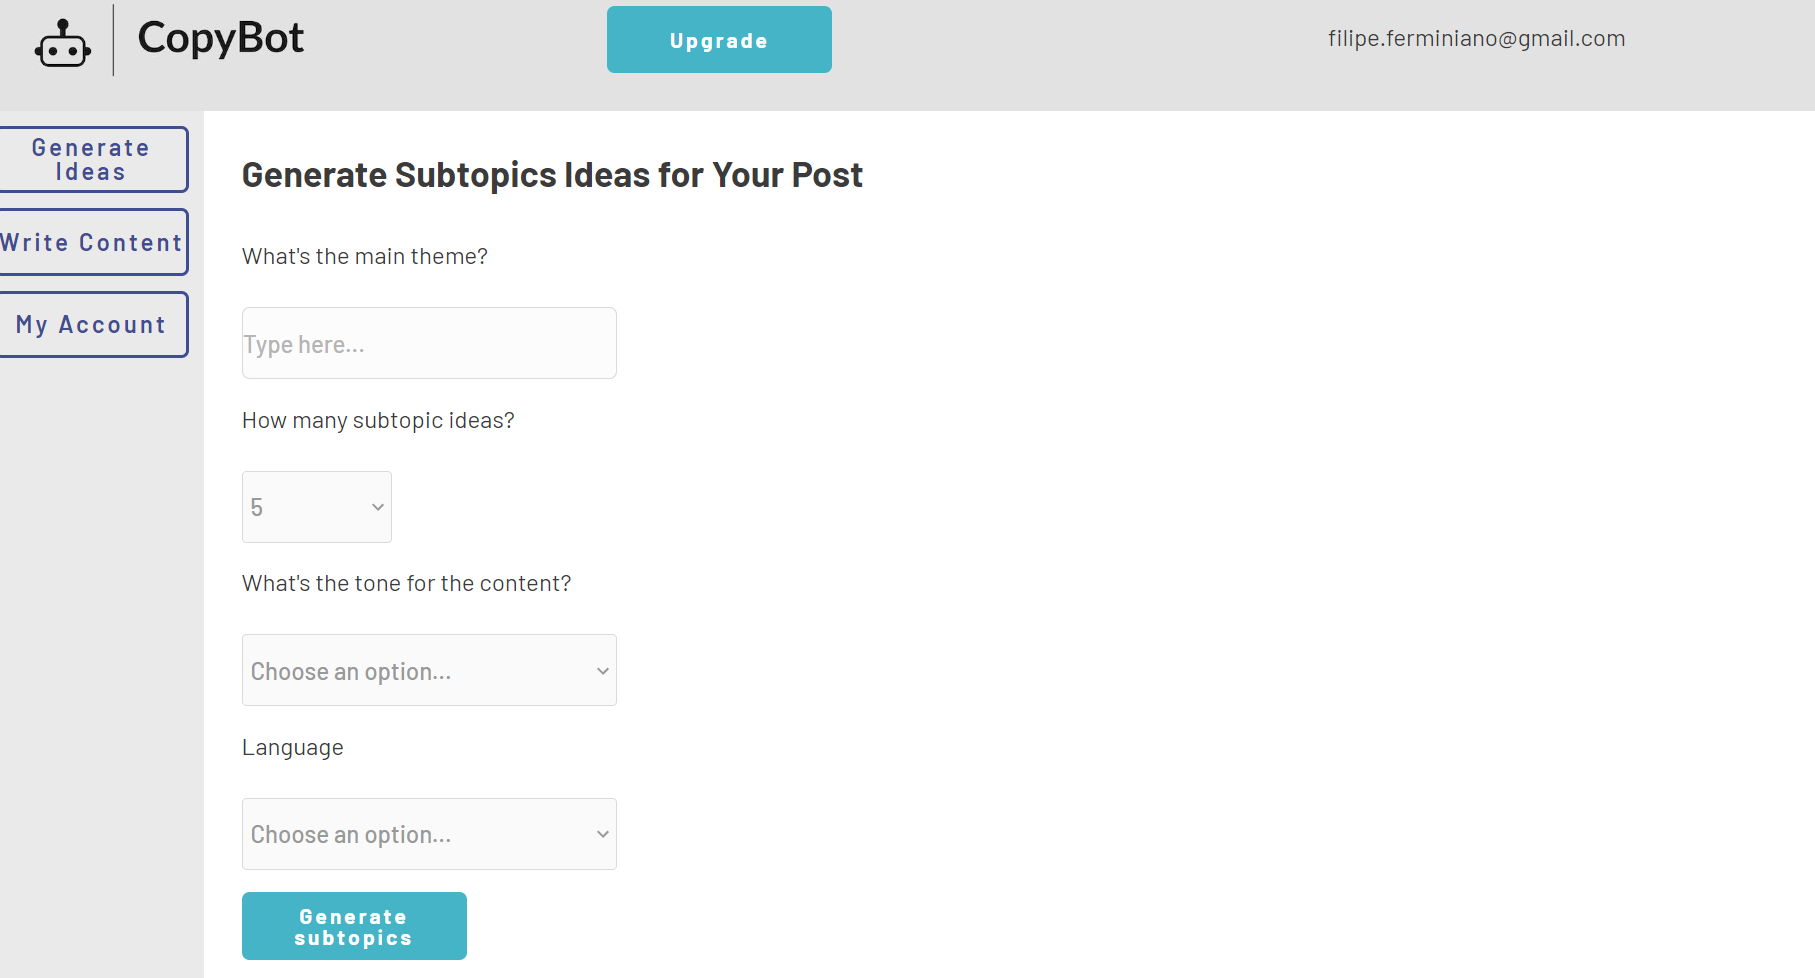This screenshot has height=978, width=1815.
Task: Click the Language field label
Action: pyautogui.click(x=293, y=748)
